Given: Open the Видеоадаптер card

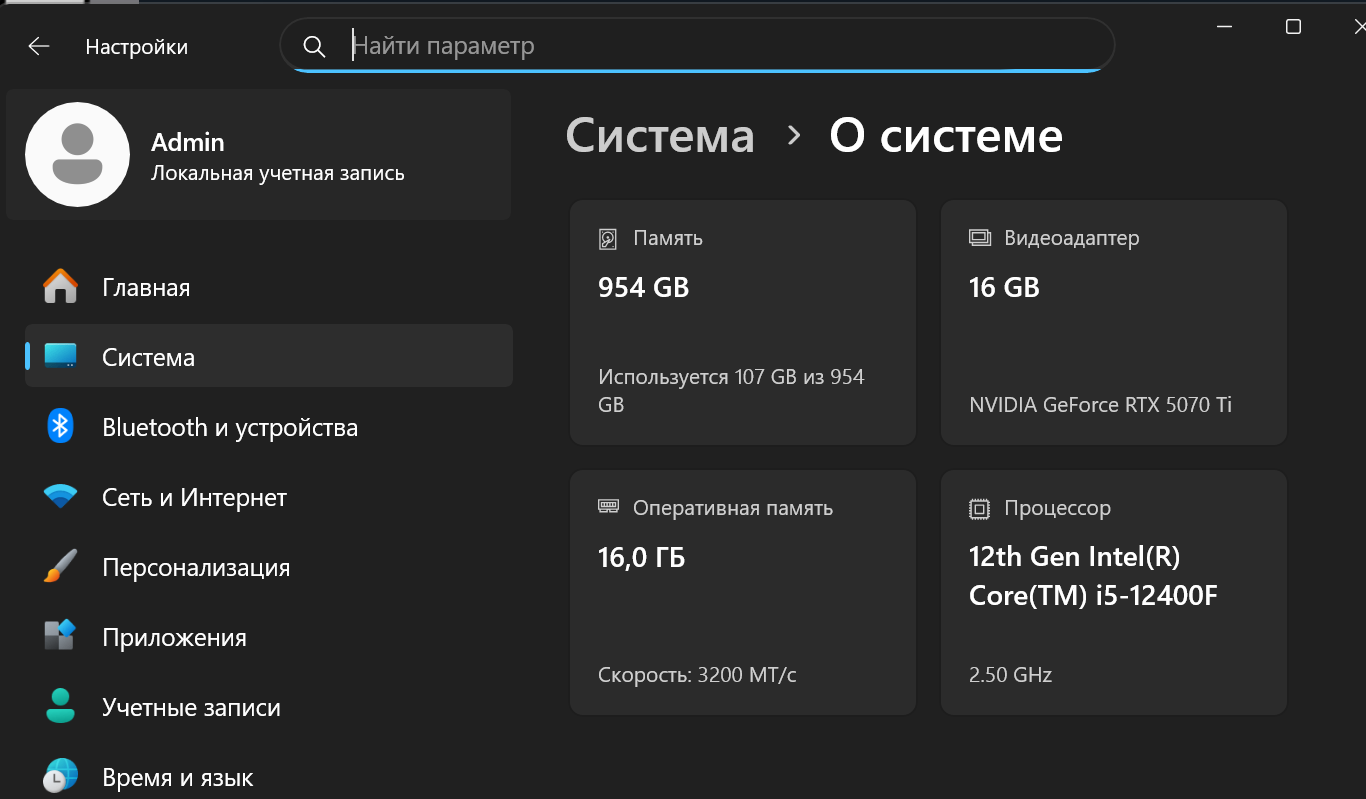Looking at the screenshot, I should [x=1113, y=322].
